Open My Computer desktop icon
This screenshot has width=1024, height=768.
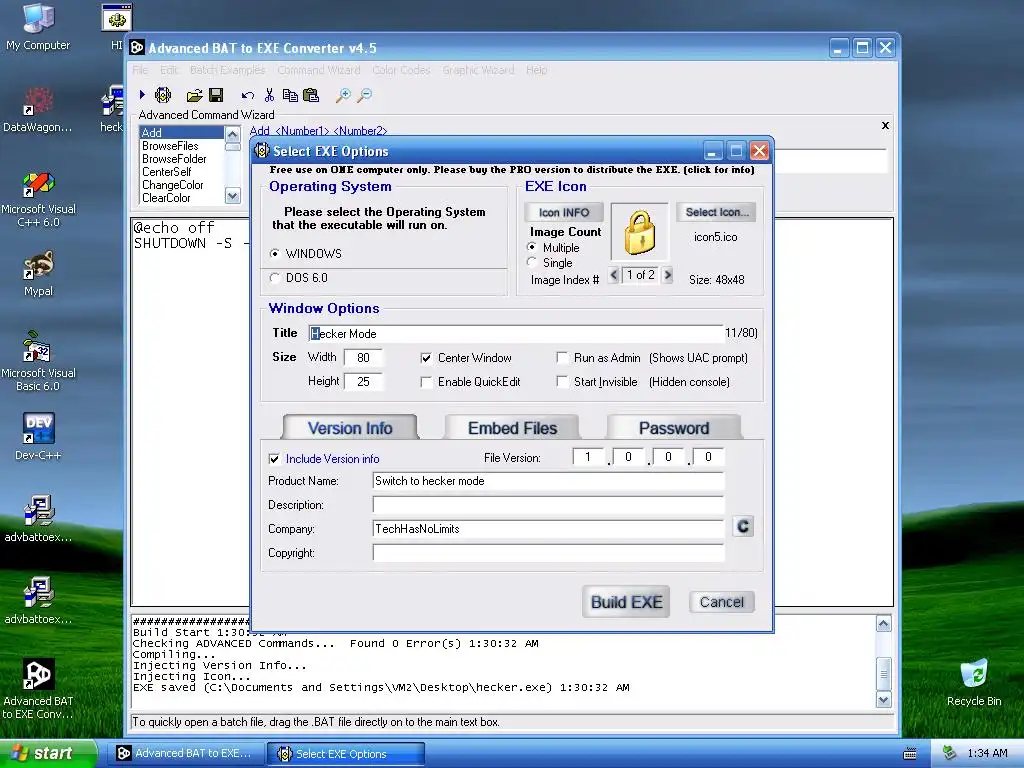point(38,27)
